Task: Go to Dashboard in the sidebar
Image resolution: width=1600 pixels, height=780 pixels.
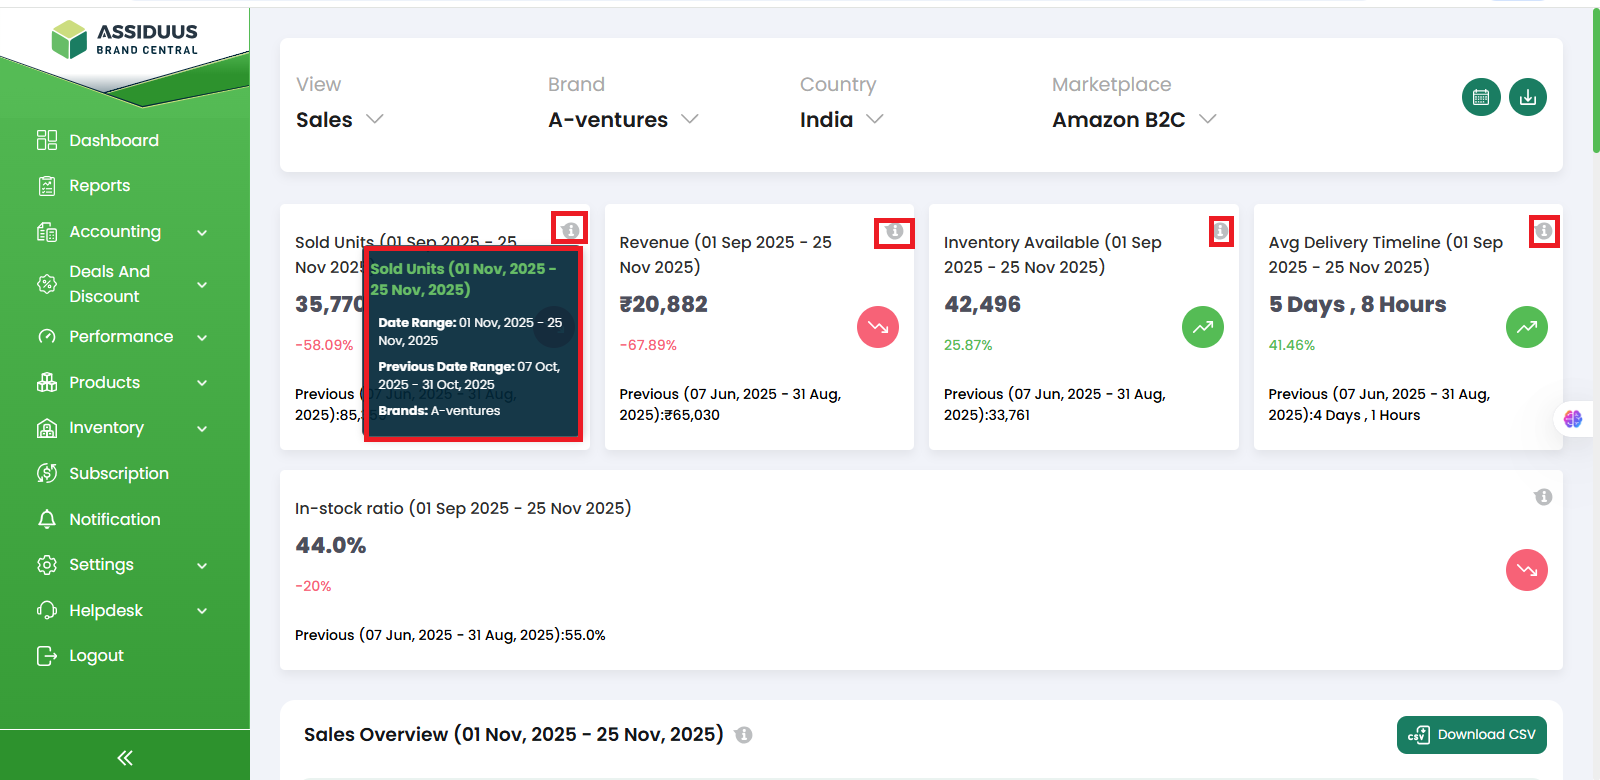Action: [113, 141]
